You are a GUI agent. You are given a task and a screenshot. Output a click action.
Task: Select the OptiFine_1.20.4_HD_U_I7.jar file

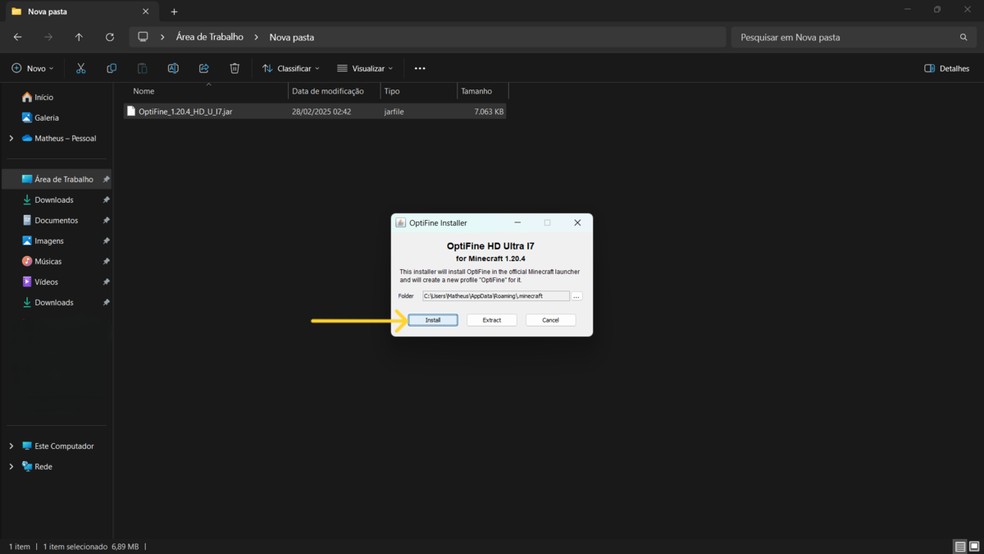click(x=185, y=112)
